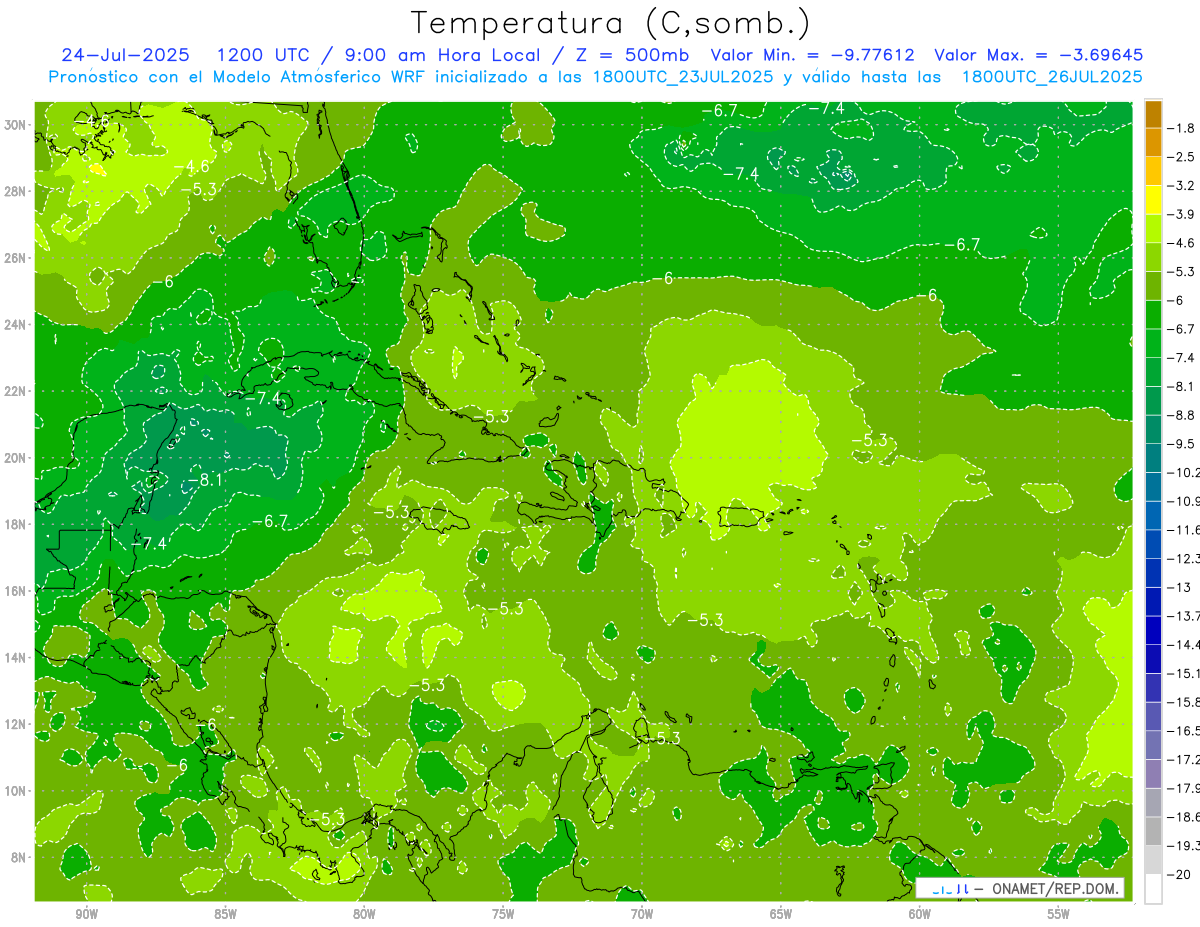This screenshot has width=1200, height=927.
Task: Click the 75W longitude axis label
Action: point(503,914)
